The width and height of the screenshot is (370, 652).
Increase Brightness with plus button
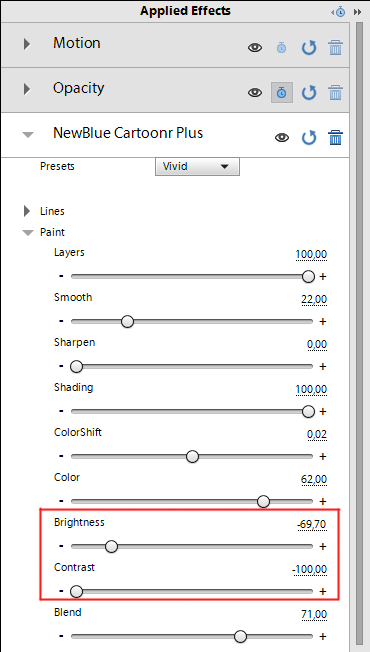click(x=323, y=546)
